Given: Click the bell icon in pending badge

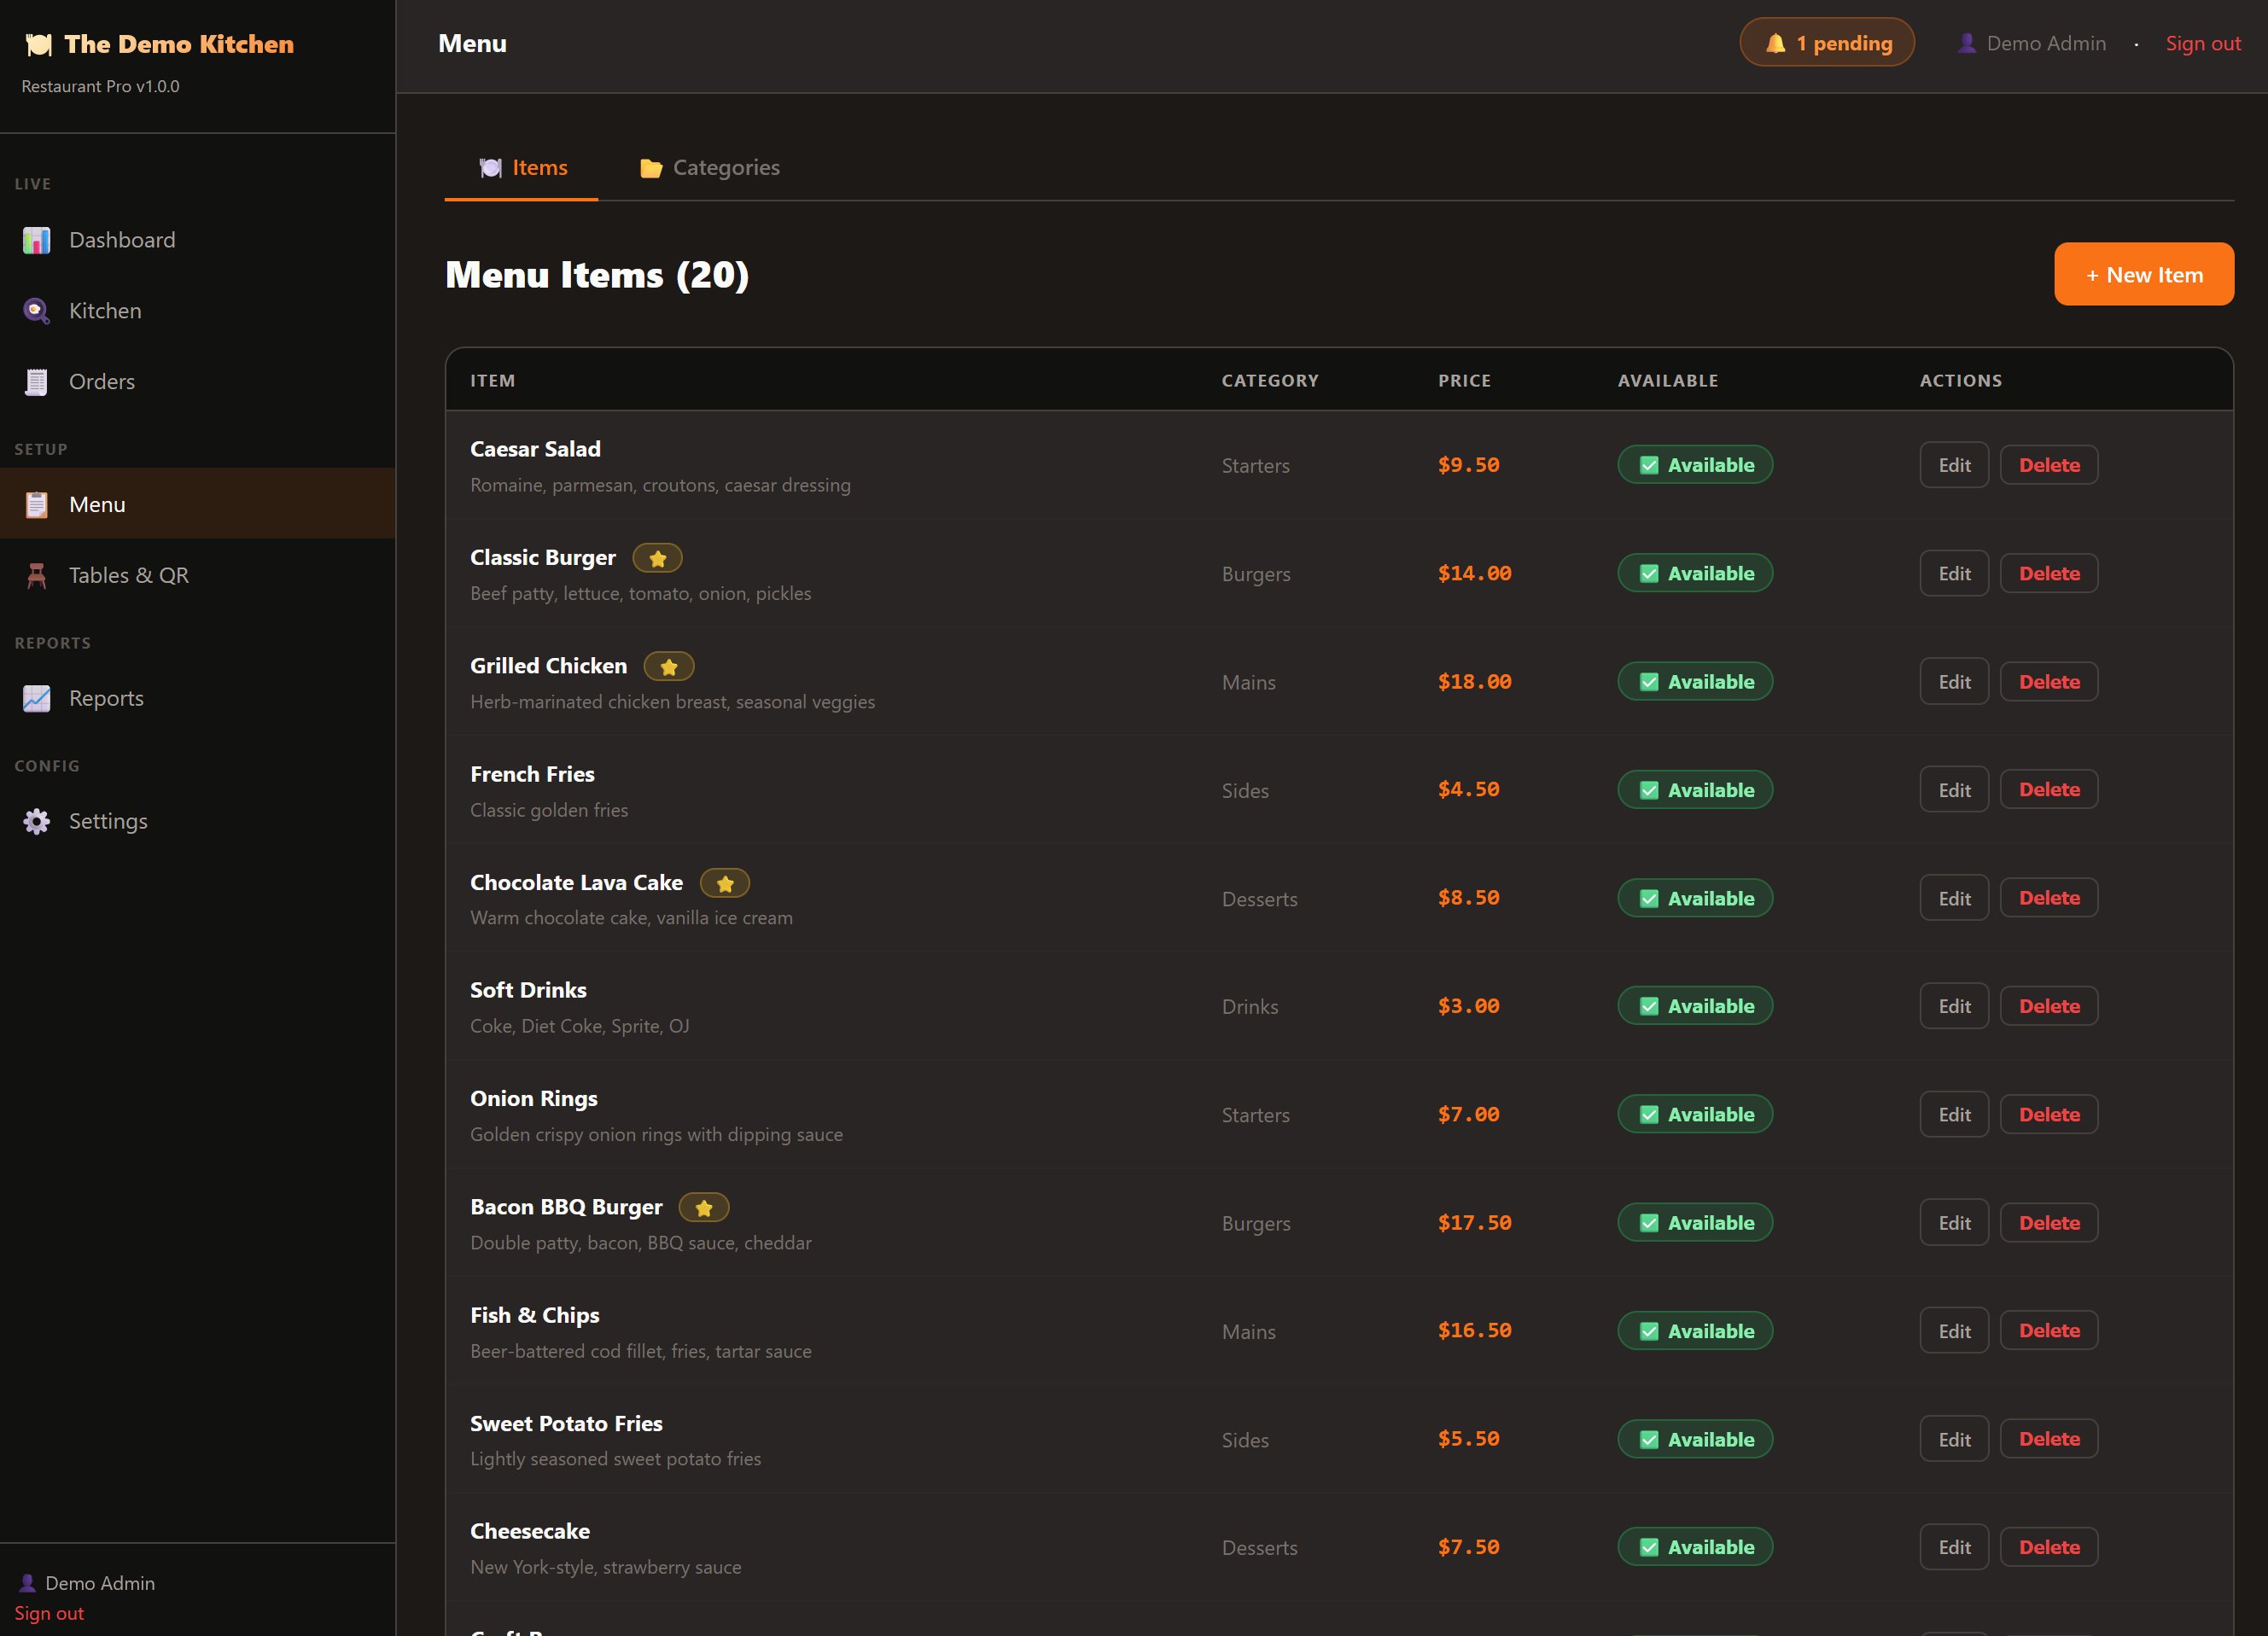Looking at the screenshot, I should click(1775, 43).
